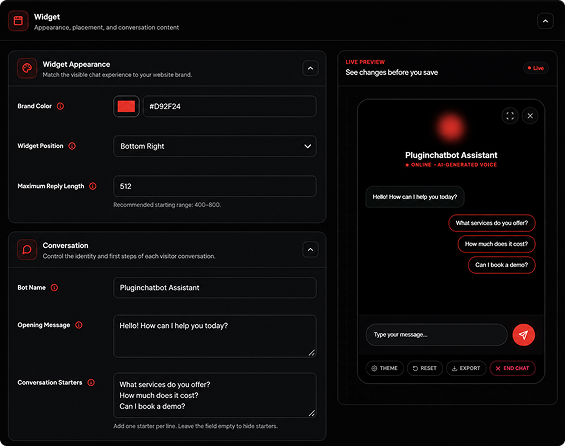Screen dimensions: 566x446
Task: Click the 'Hello! How can I help you today?' bubble
Action: click(x=415, y=197)
